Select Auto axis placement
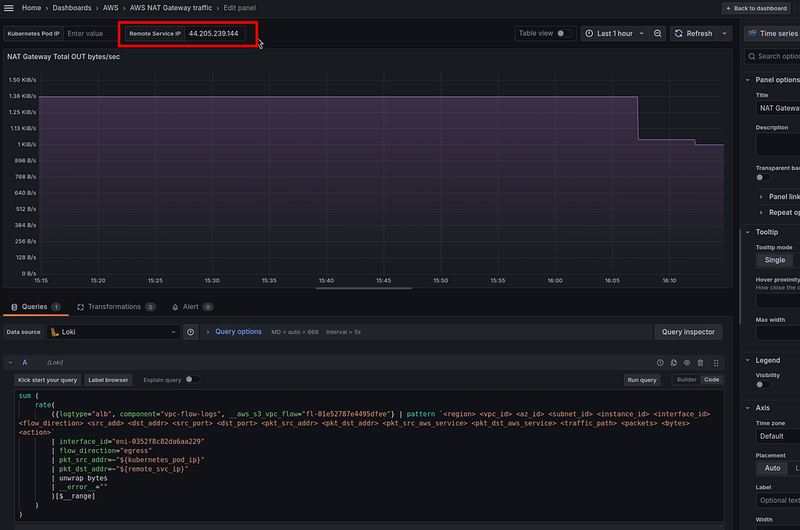800x530 pixels. [772, 468]
